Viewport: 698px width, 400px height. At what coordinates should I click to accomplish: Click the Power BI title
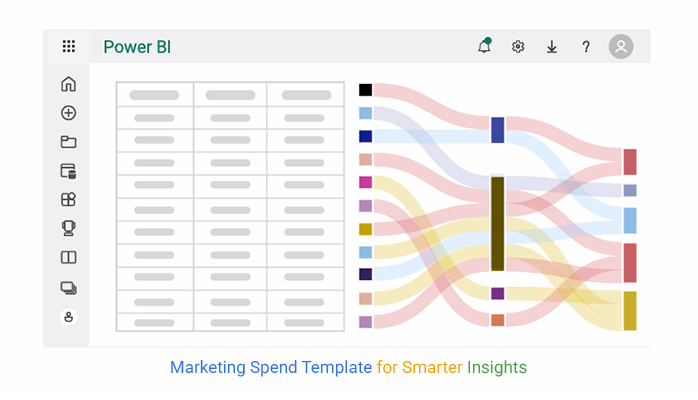coord(137,47)
